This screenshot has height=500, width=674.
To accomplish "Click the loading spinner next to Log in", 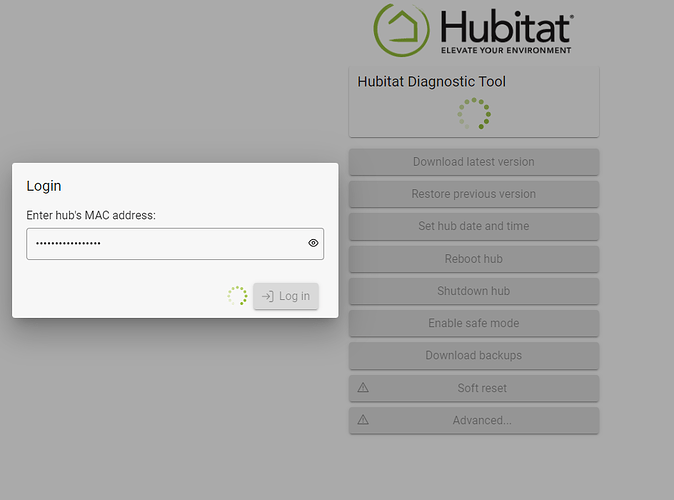I will point(237,296).
